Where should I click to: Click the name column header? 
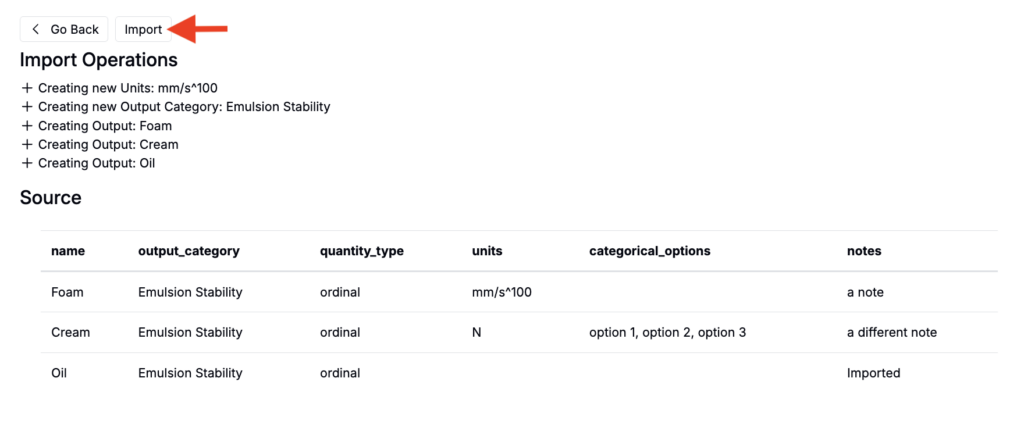[68, 251]
